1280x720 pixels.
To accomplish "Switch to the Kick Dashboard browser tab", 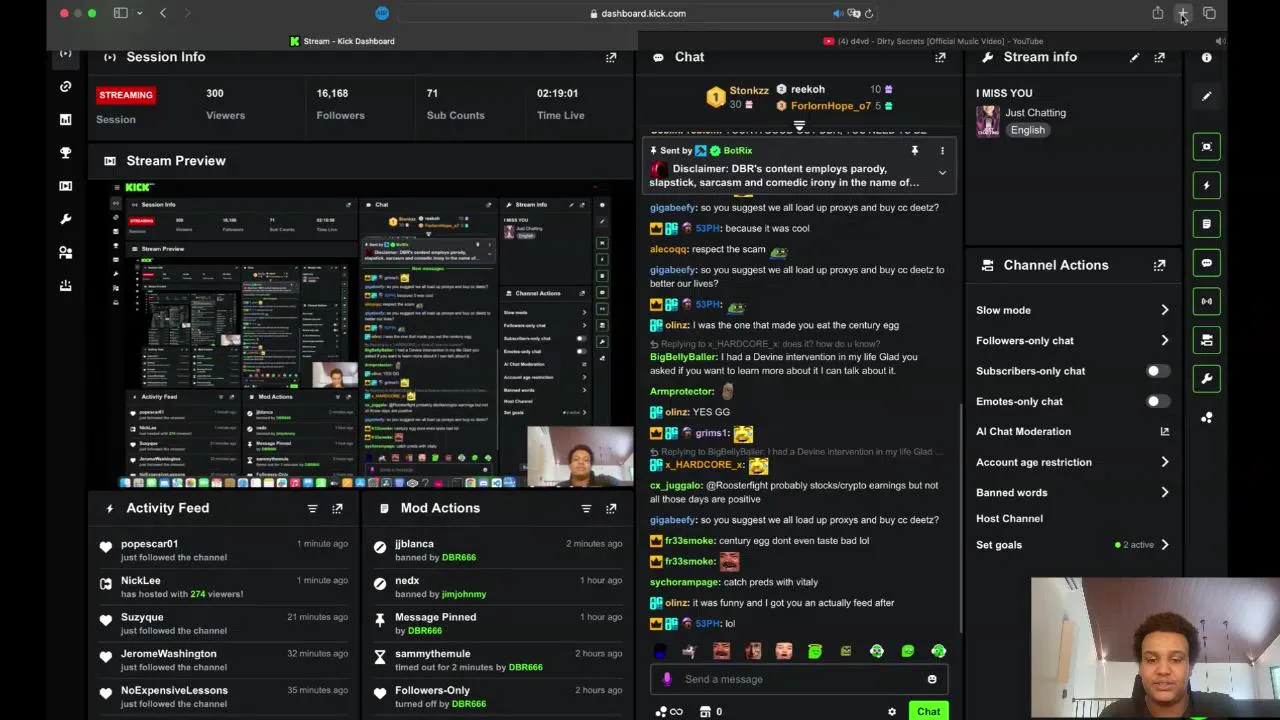I will tap(342, 41).
